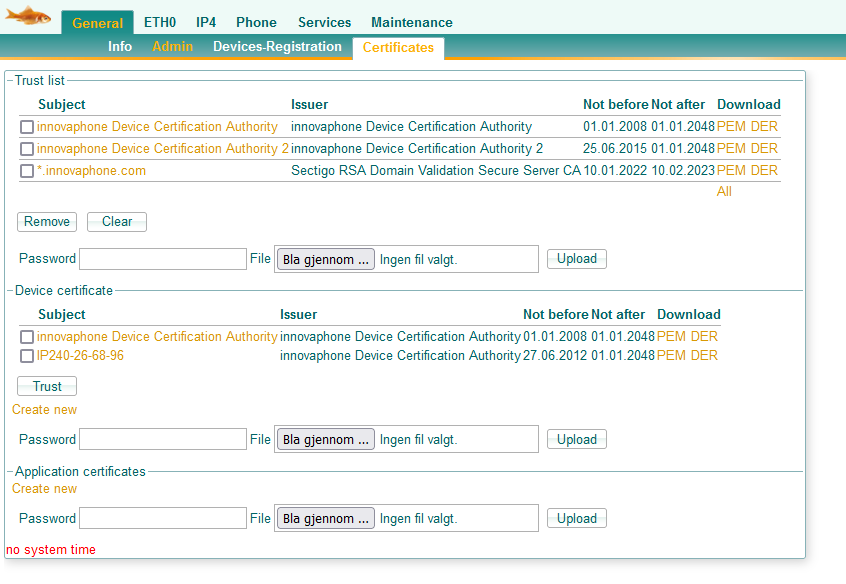Screen dimensions: 846x584
Task: Click the '27.06.2012' Not before date
Action: 555,356
